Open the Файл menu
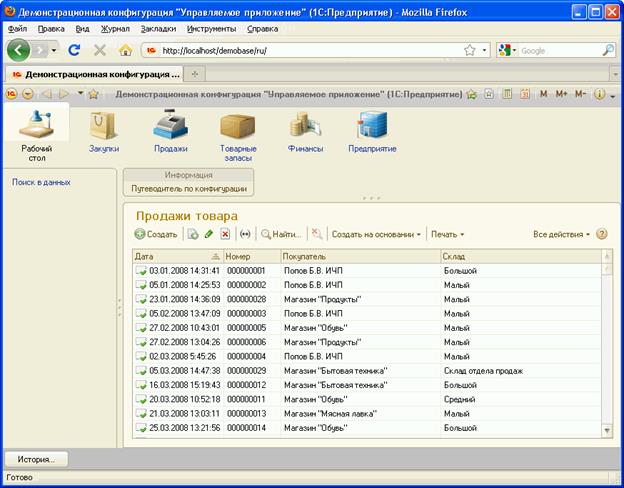The width and height of the screenshot is (624, 488). 17,29
